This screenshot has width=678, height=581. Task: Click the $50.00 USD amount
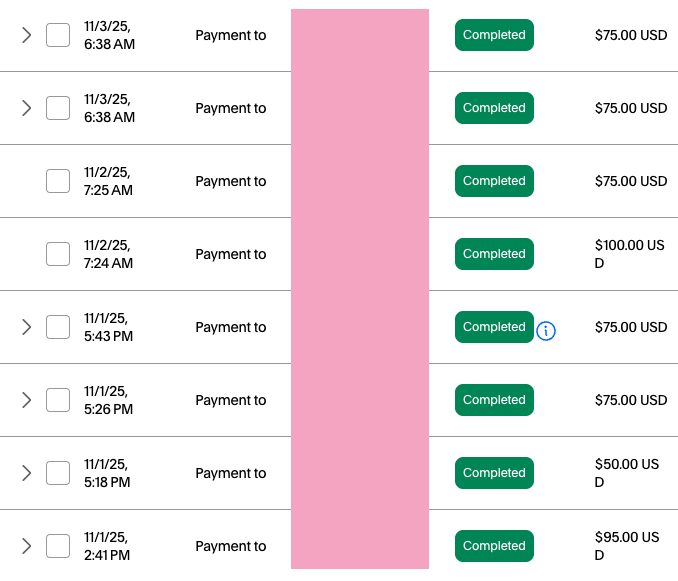pyautogui.click(x=628, y=473)
